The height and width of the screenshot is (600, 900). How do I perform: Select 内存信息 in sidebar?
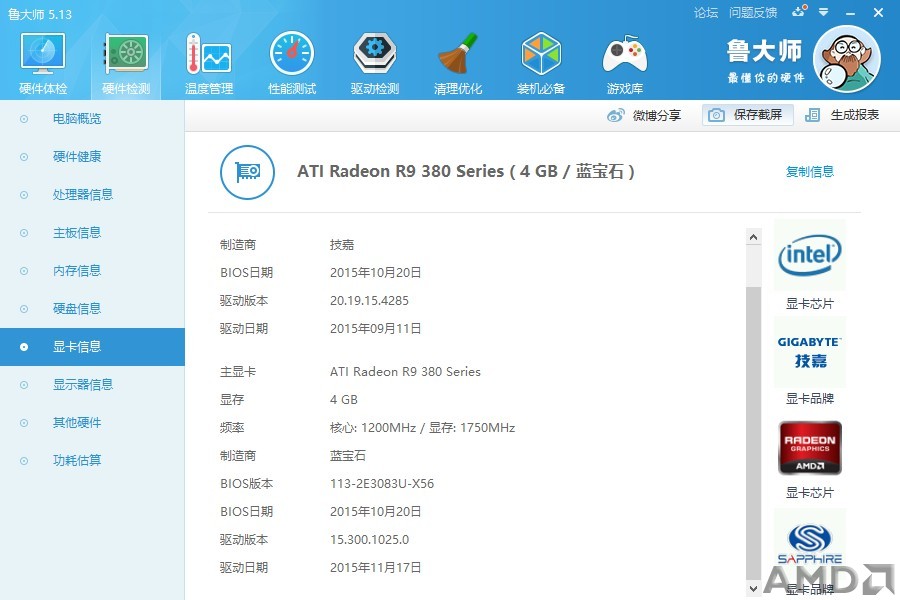pyautogui.click(x=92, y=270)
